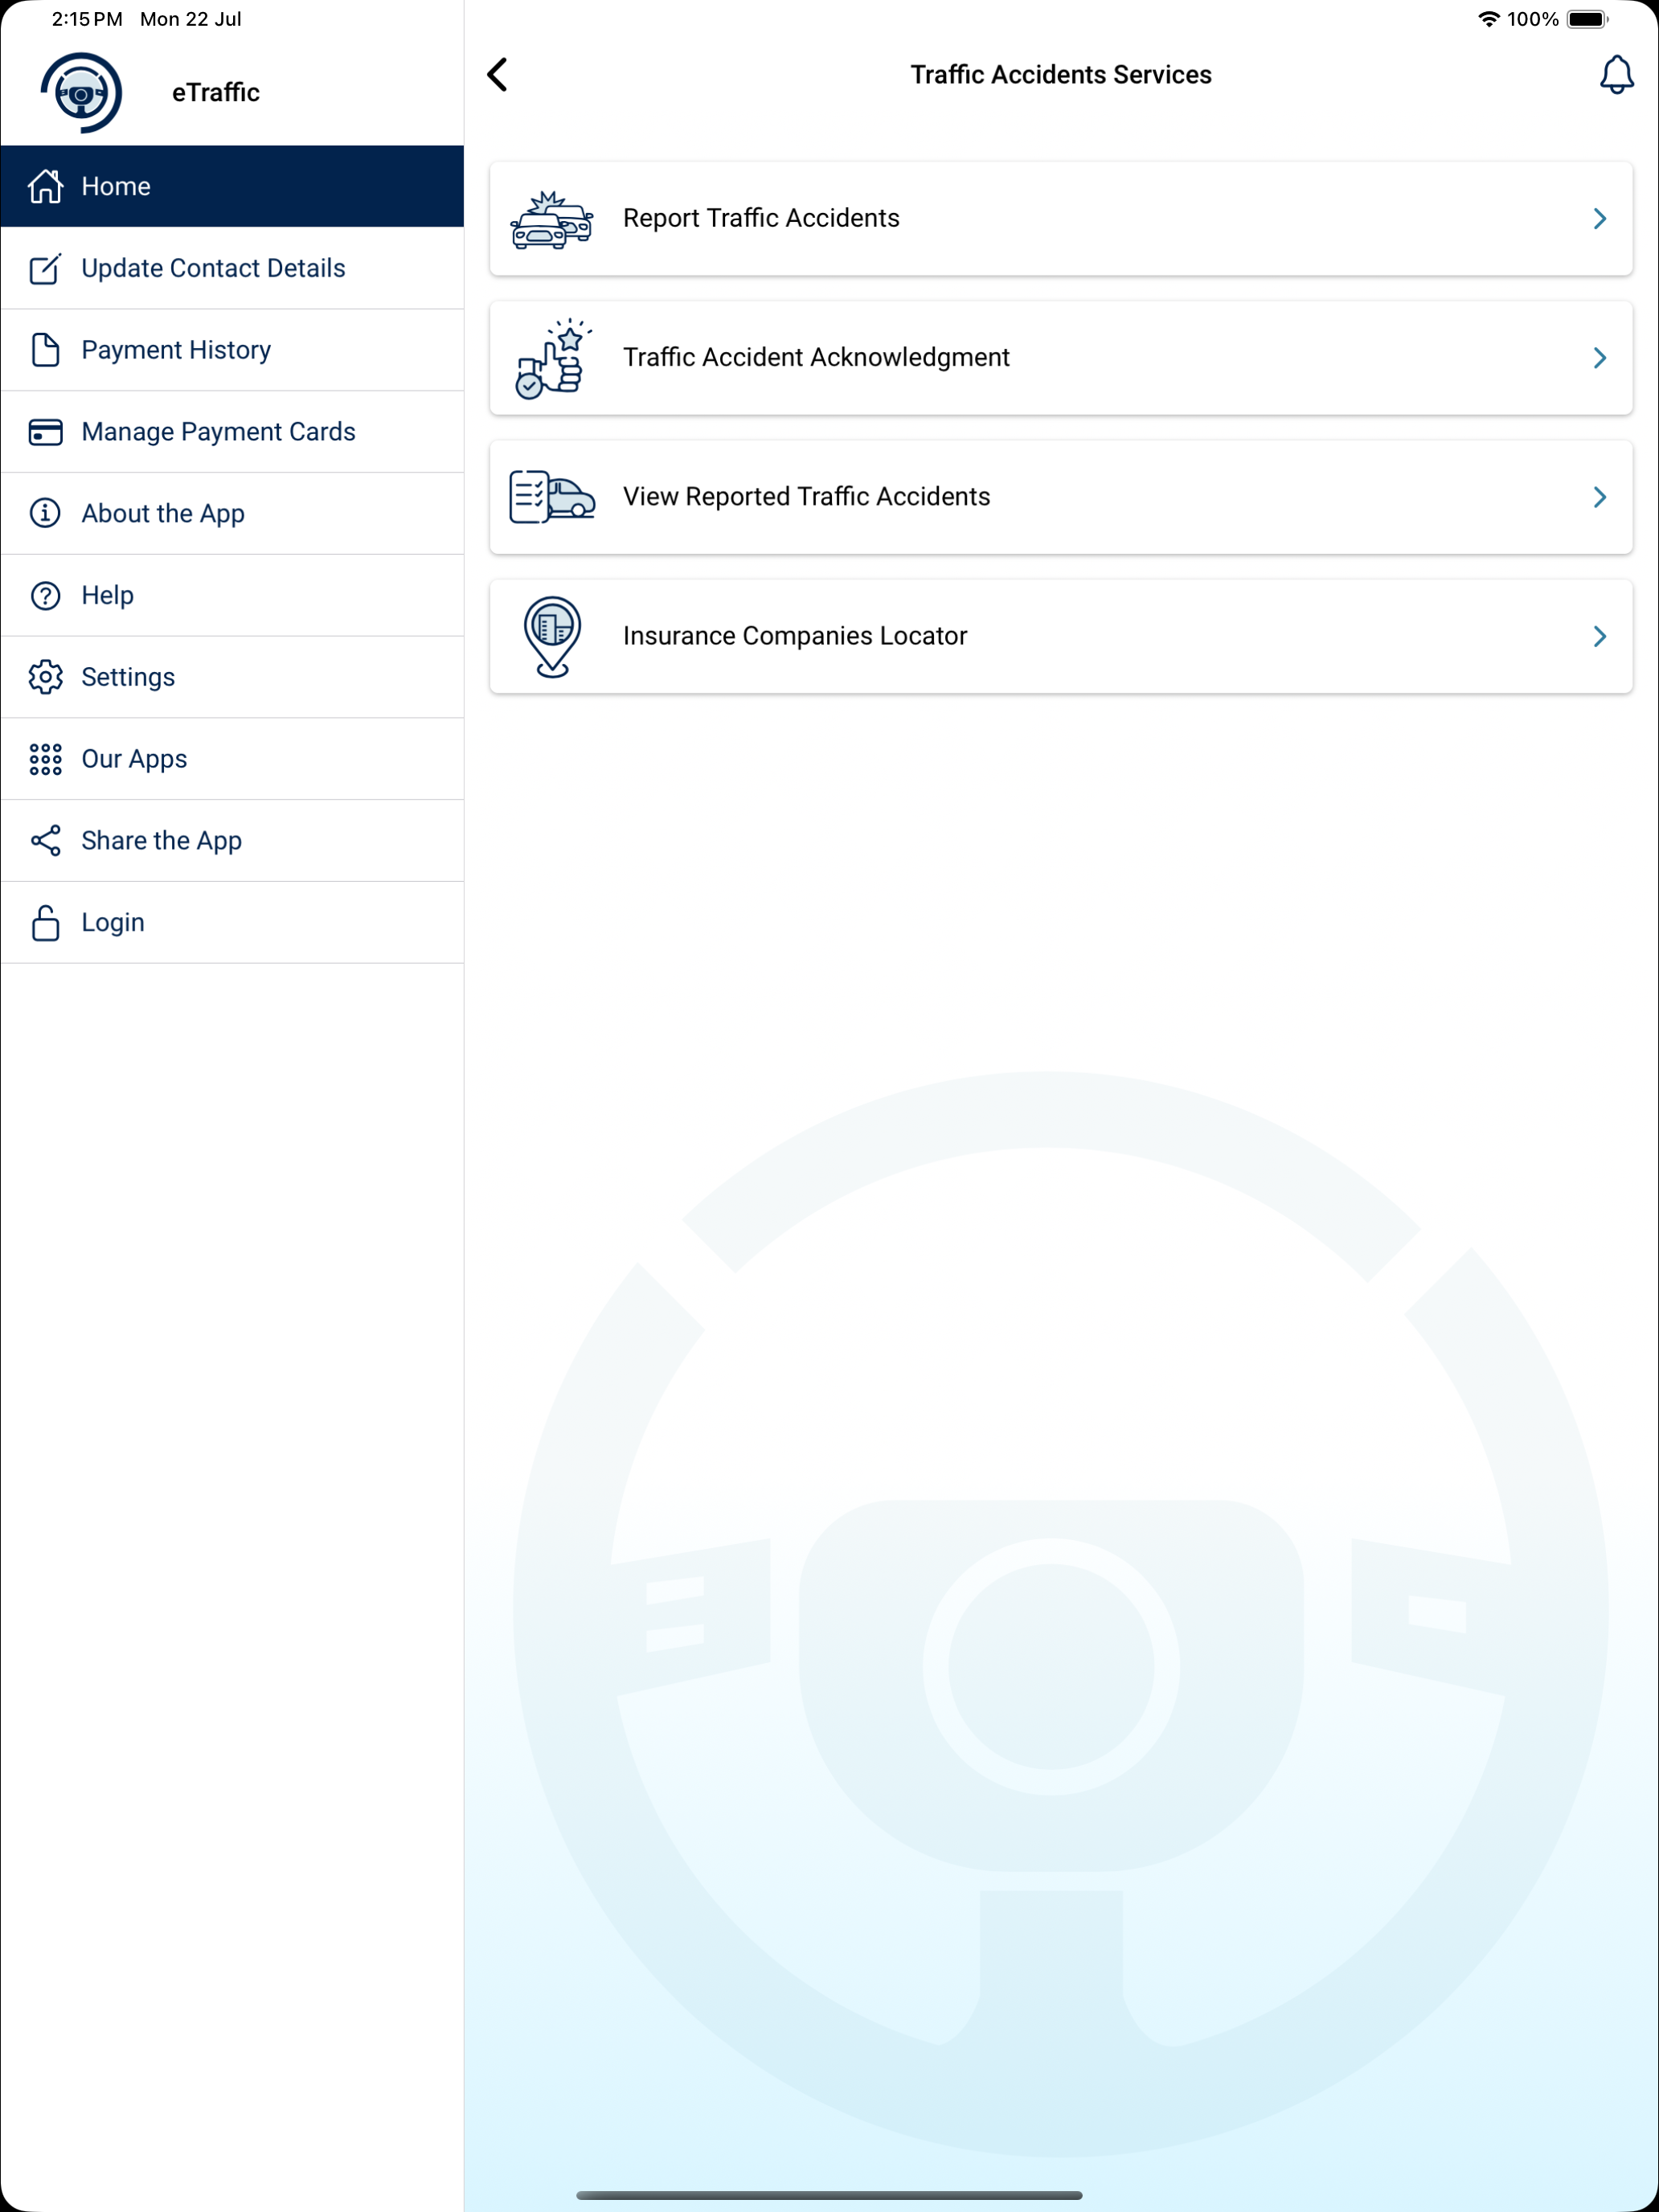
Task: Open Our Apps menu item
Action: pos(232,759)
